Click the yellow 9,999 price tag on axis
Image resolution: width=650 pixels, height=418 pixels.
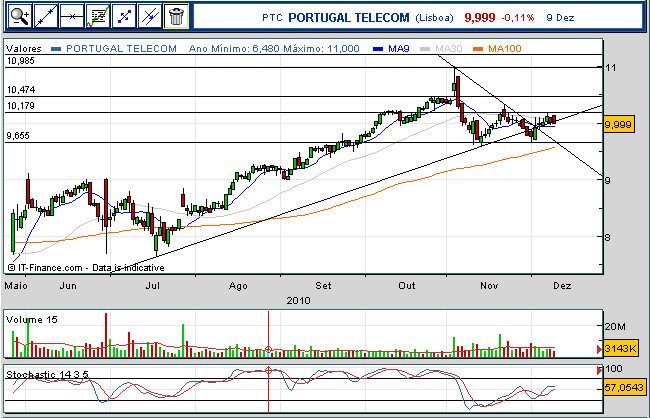click(618, 124)
